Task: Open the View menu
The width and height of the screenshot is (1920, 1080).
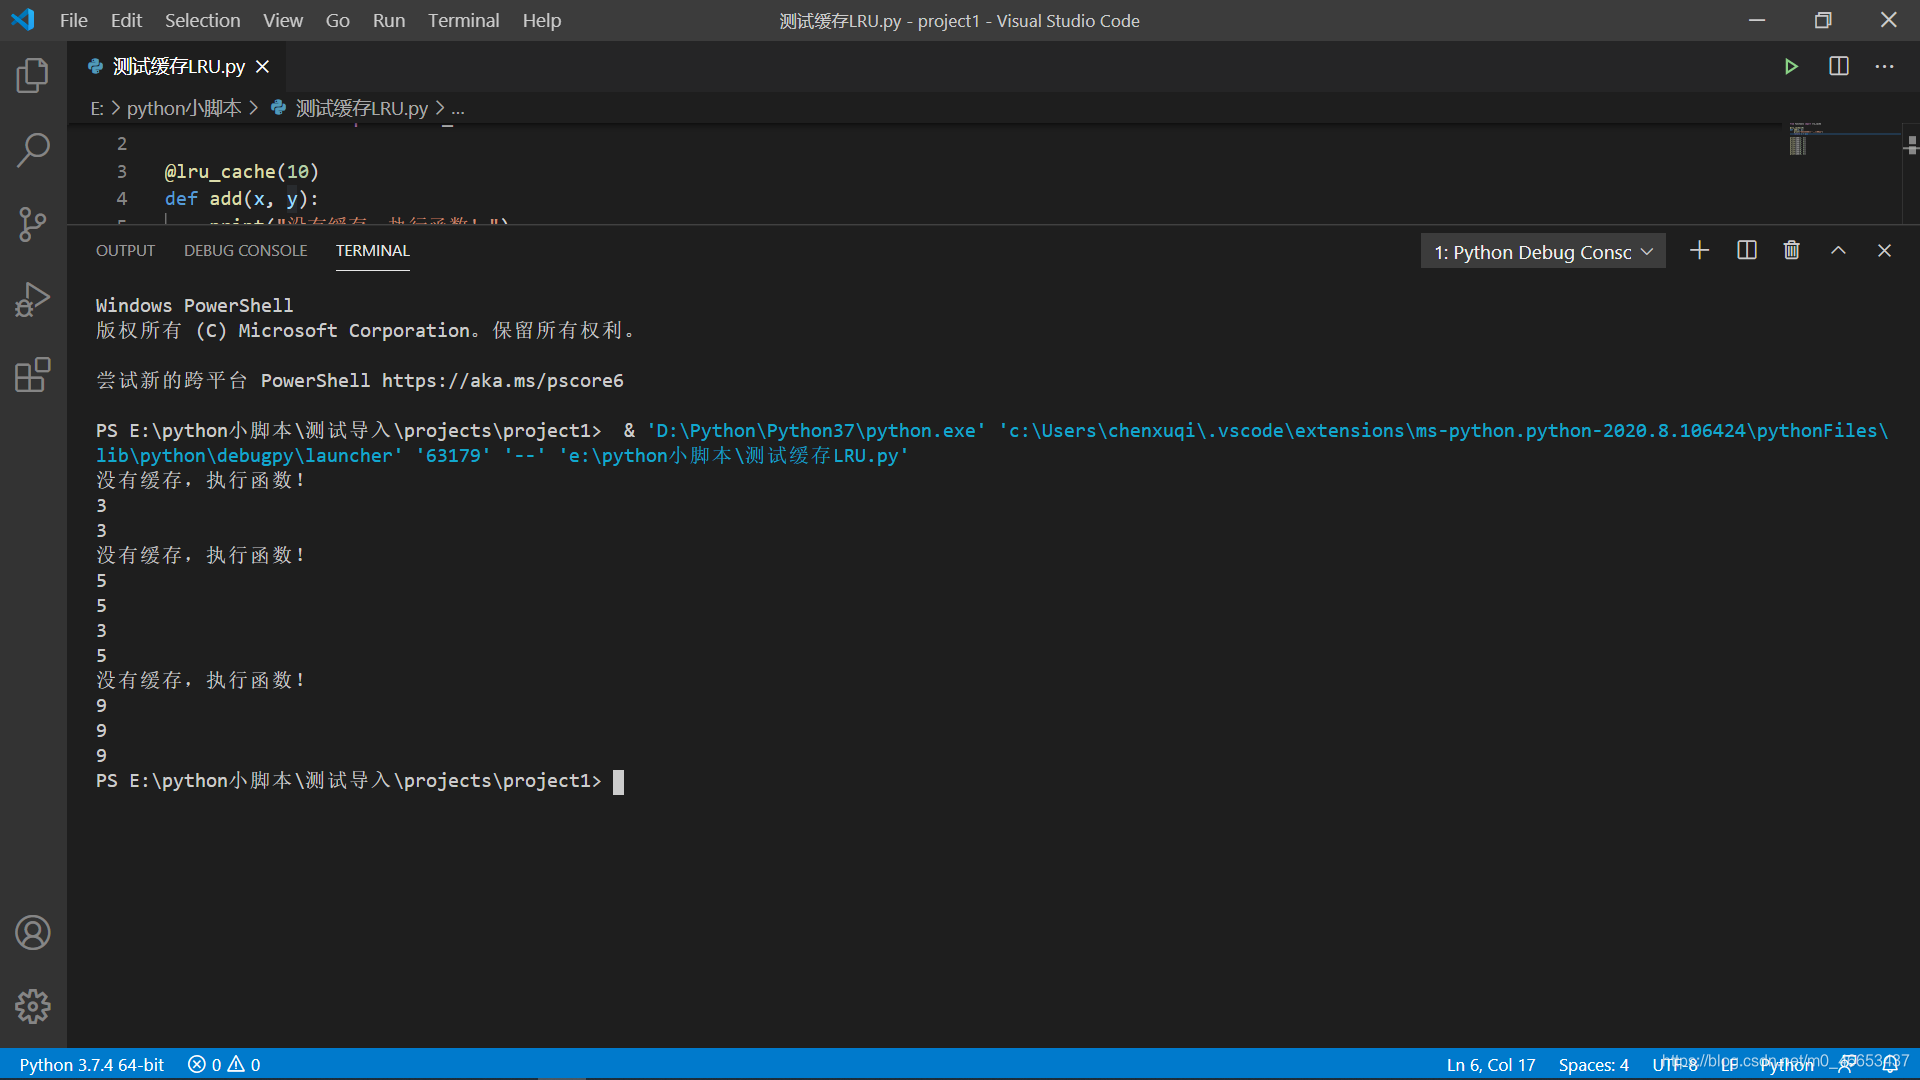Action: pyautogui.click(x=283, y=20)
